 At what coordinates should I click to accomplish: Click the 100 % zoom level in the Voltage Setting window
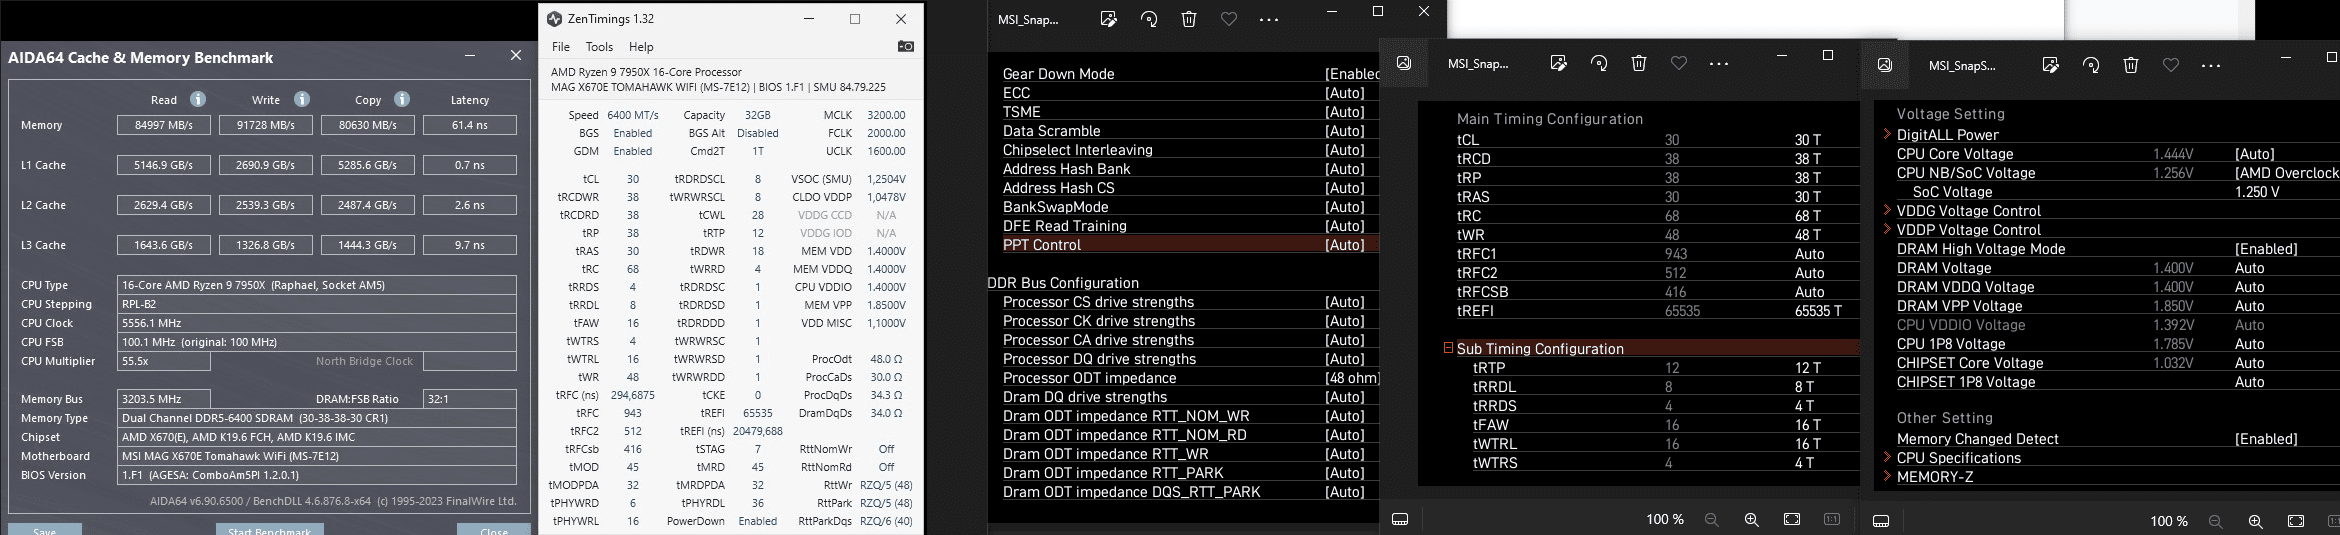2169,521
